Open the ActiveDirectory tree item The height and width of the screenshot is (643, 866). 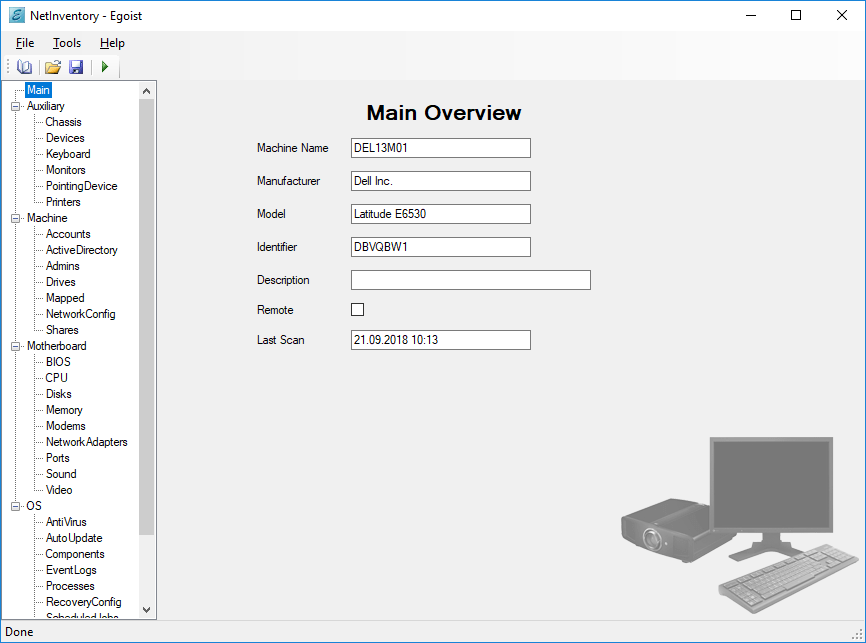click(82, 250)
